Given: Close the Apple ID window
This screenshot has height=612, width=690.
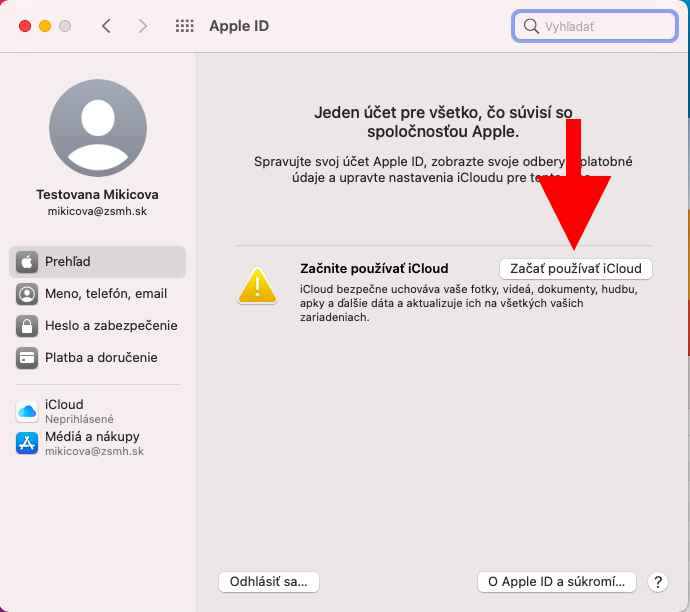Looking at the screenshot, I should (x=25, y=26).
